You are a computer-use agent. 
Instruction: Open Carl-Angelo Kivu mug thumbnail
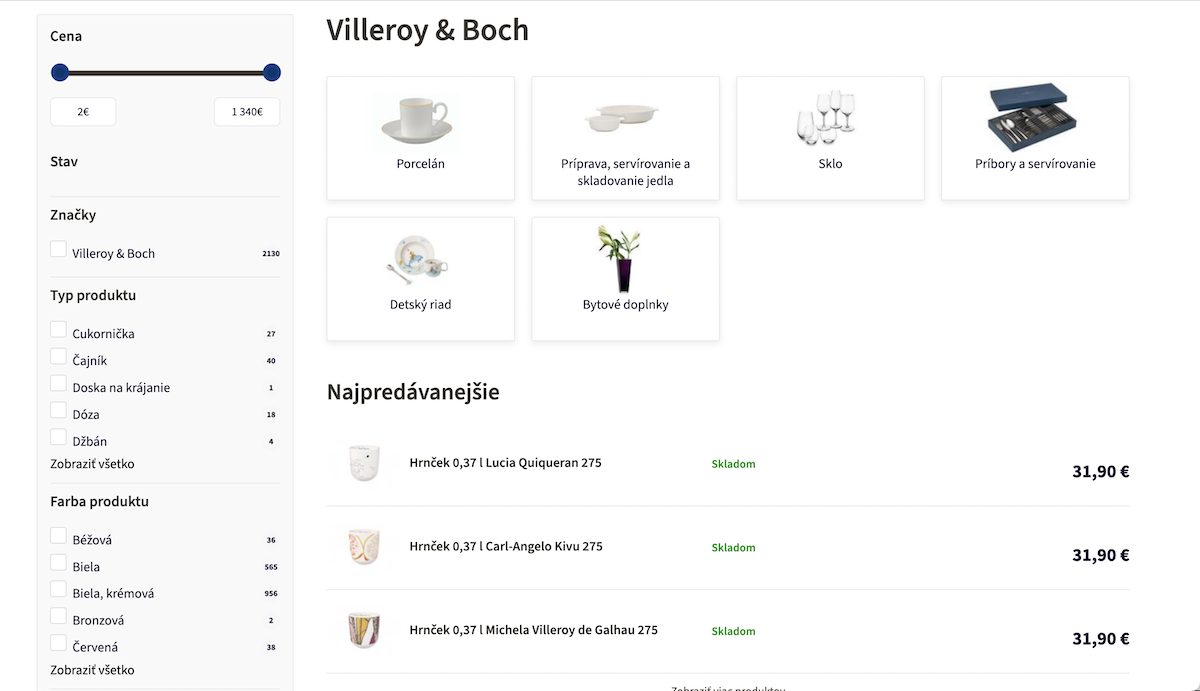click(364, 548)
